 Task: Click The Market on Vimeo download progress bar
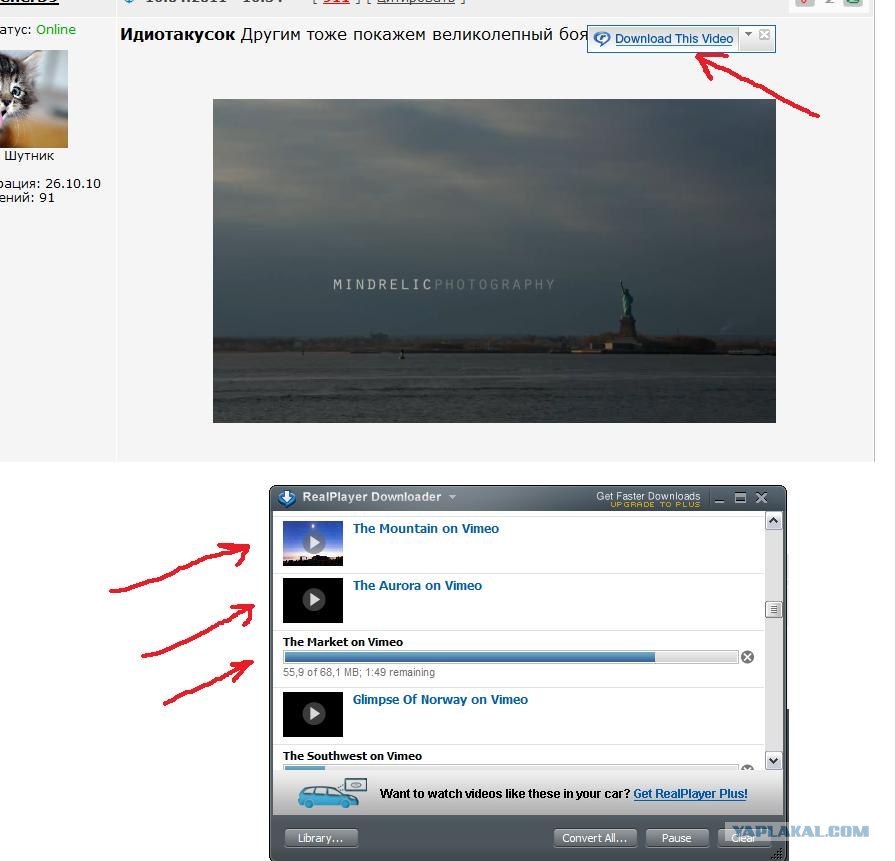511,657
